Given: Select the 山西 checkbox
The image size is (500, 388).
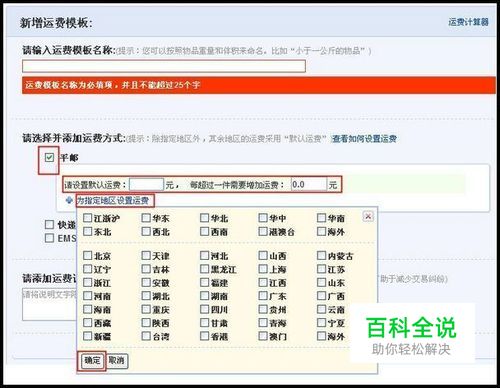Looking at the screenshot, I should (263, 256).
